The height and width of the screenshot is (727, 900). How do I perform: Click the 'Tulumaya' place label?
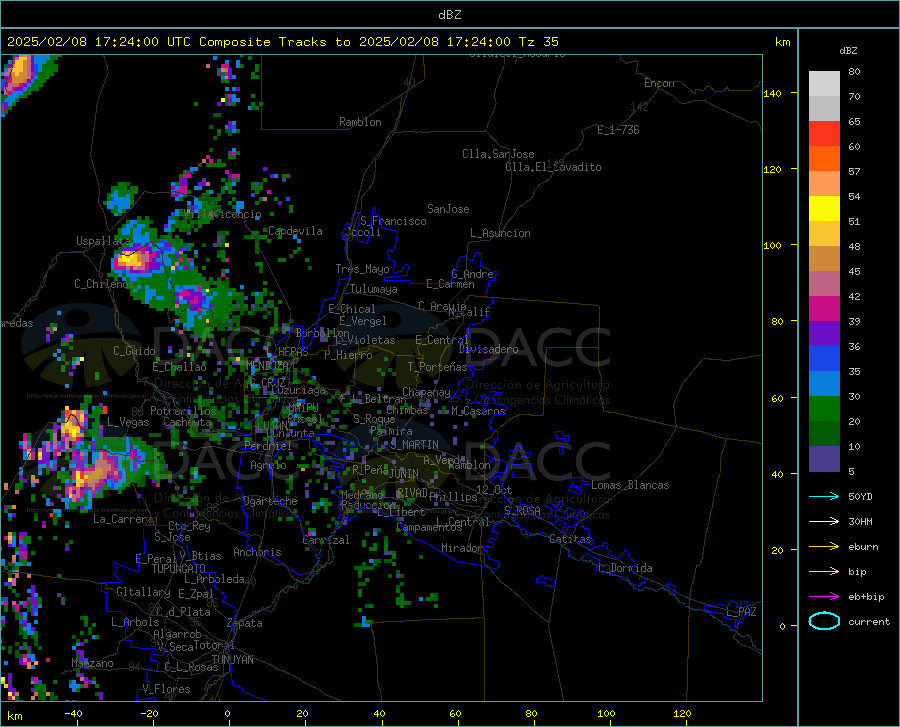tap(374, 289)
